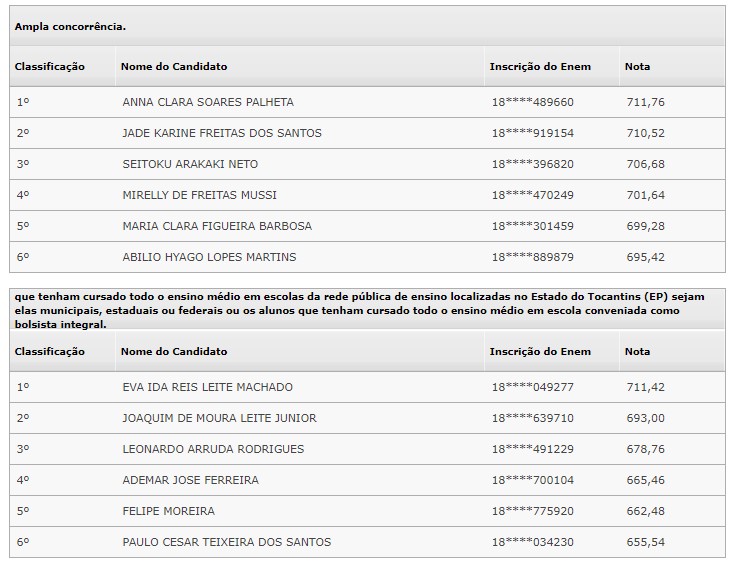
Task: Click the name ANNA CLARA SOARES PALHETA
Action: 208,102
